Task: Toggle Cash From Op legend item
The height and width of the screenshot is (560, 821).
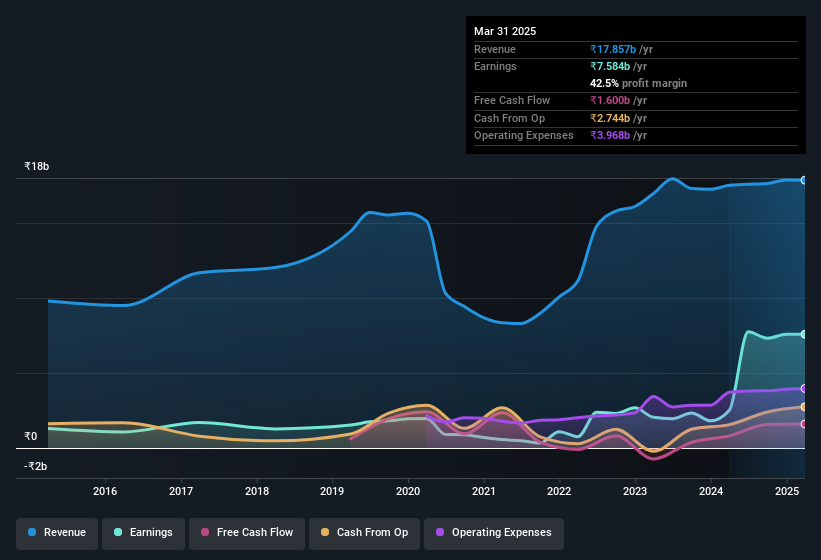Action: coord(364,533)
